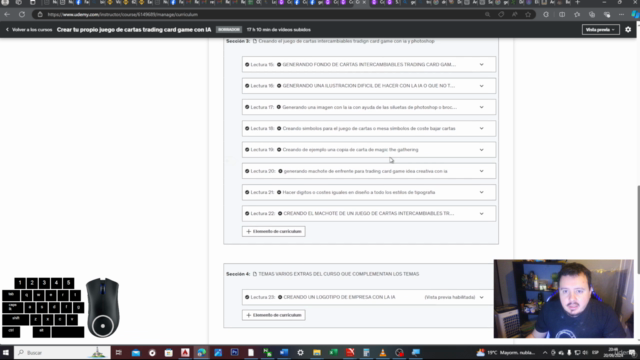The width and height of the screenshot is (640, 360).
Task: Expand Lectura 21 chevron
Action: (x=482, y=192)
